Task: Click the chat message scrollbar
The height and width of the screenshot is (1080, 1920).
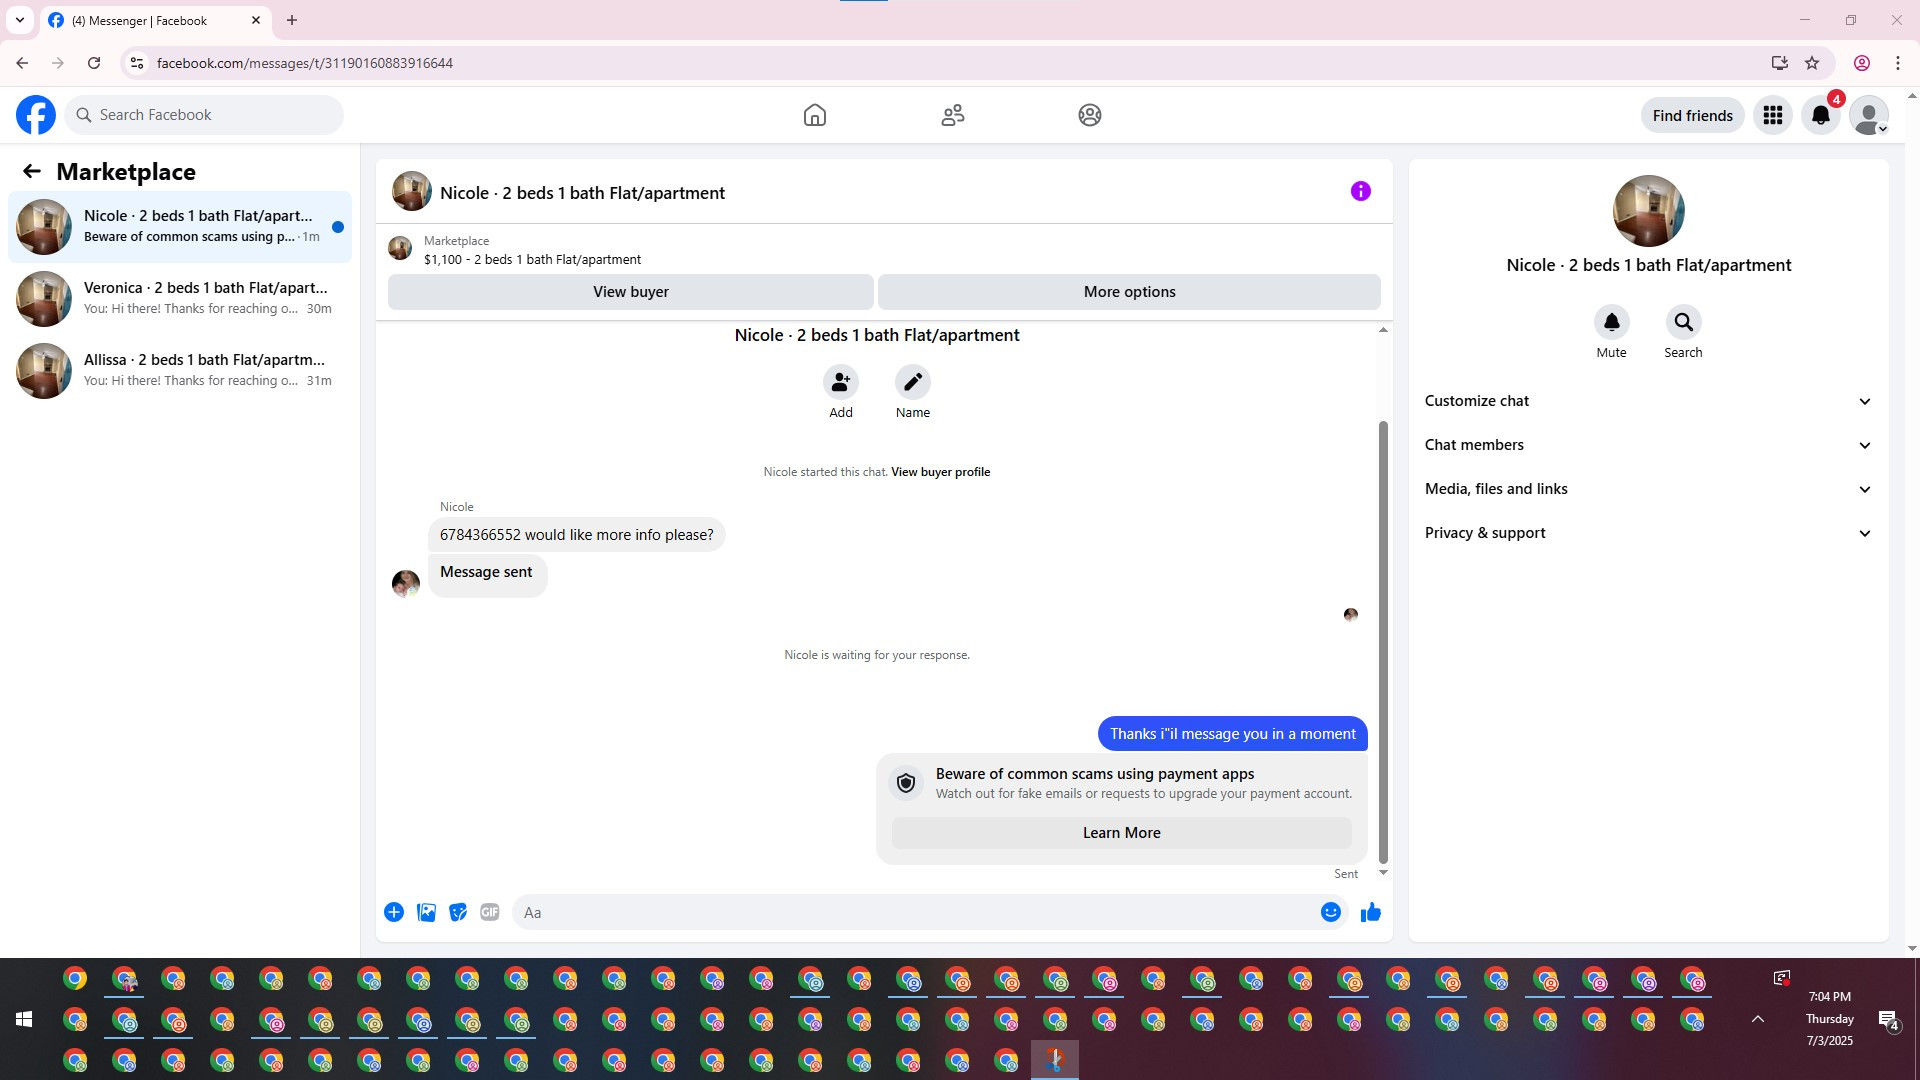Action: pos(1383,640)
